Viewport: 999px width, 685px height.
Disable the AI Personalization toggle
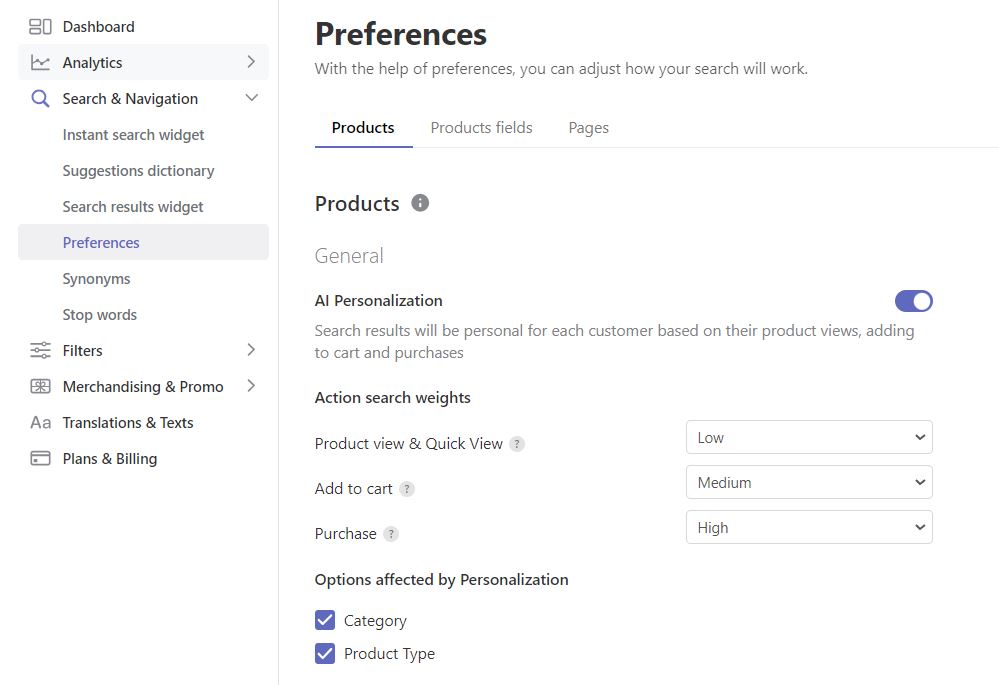pos(914,301)
